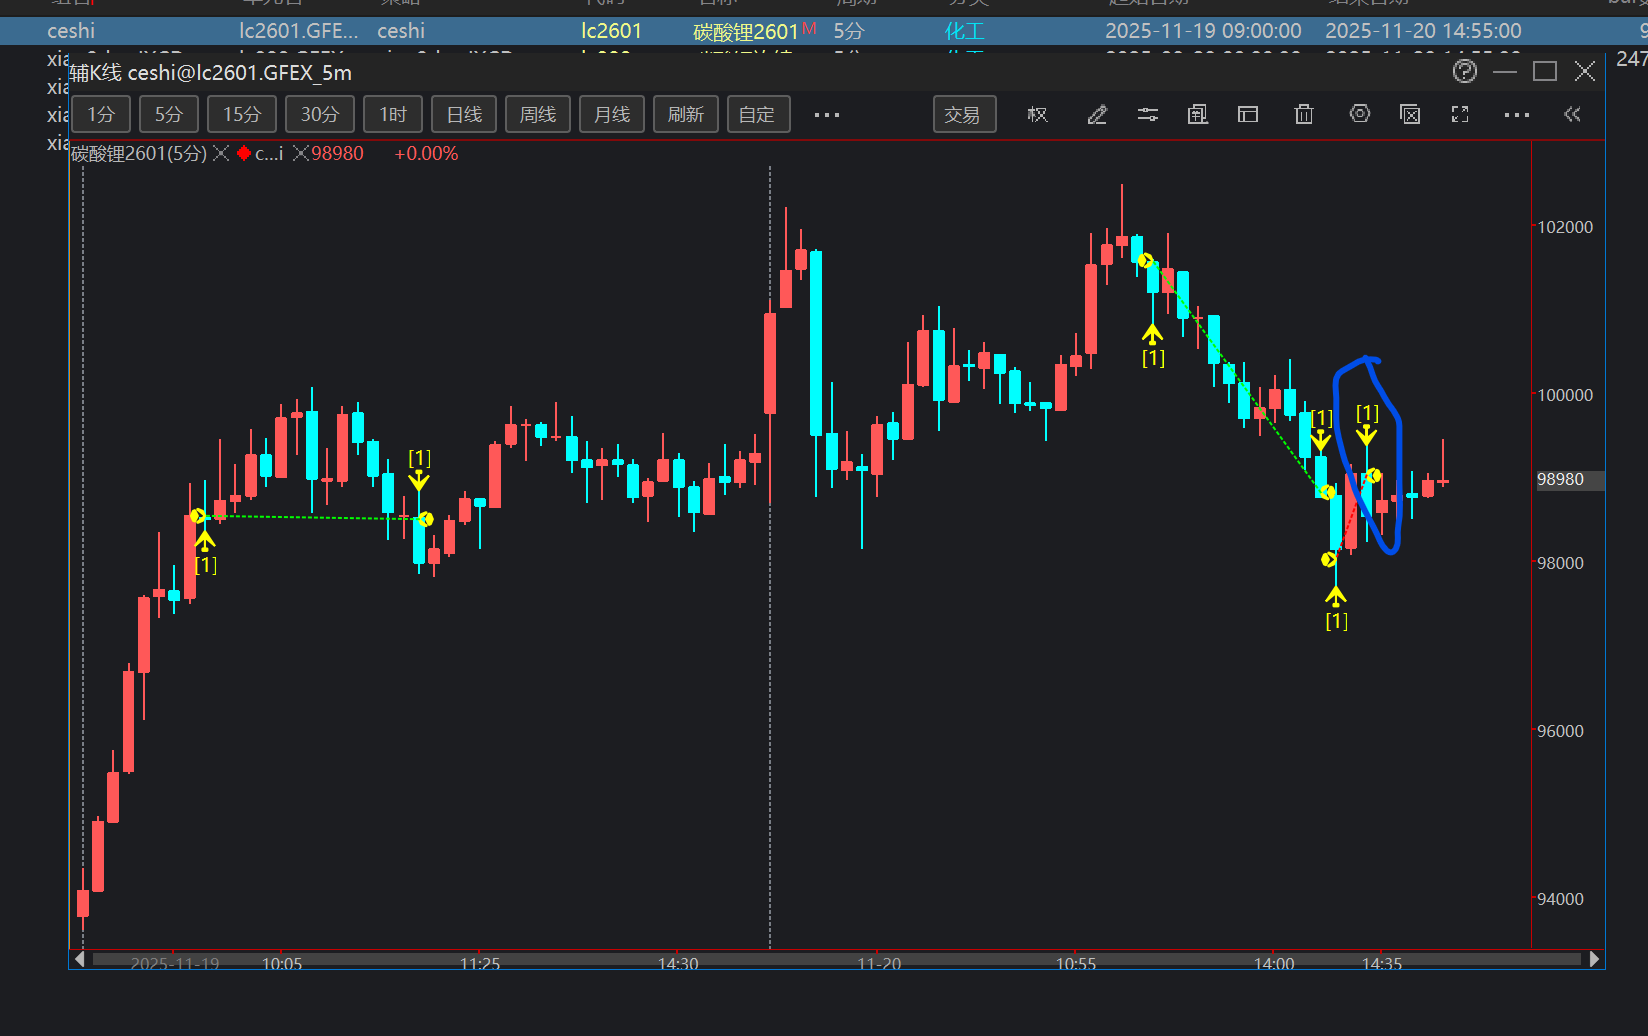The image size is (1648, 1036).
Task: Expand more period options after 自定
Action: pos(826,115)
